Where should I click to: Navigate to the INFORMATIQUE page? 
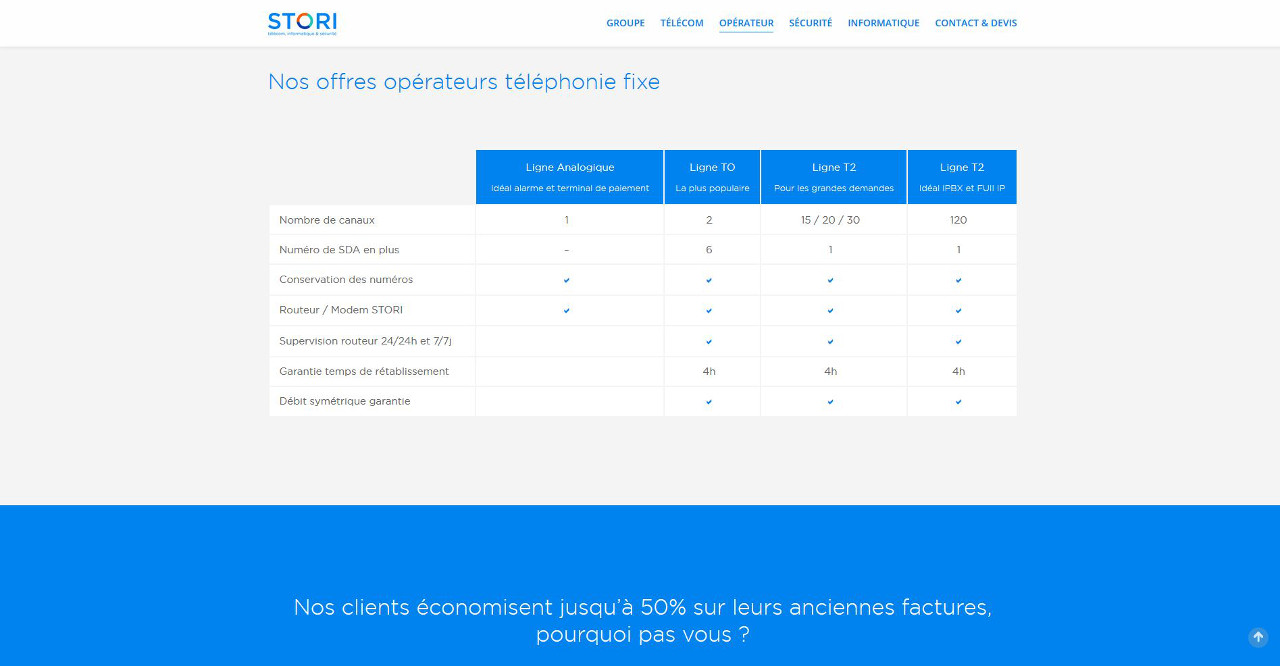(x=883, y=23)
